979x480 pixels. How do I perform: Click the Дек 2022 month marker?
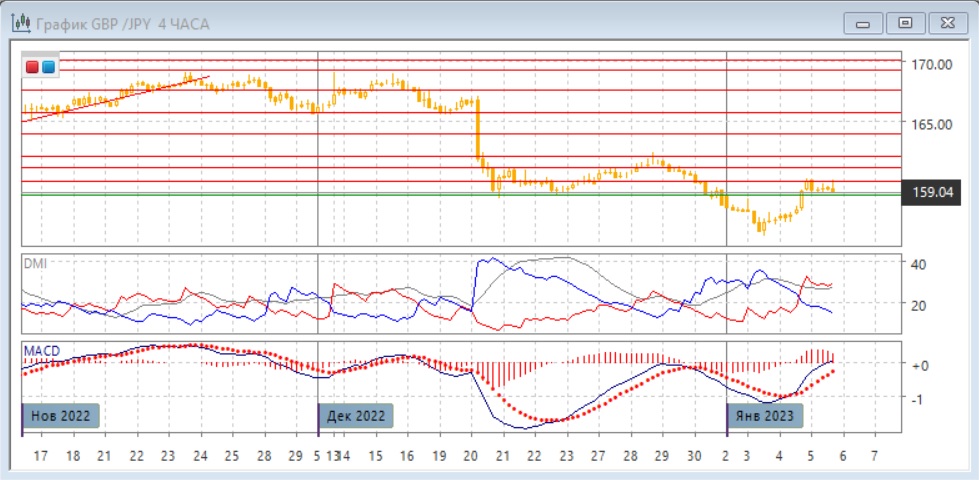coord(356,416)
